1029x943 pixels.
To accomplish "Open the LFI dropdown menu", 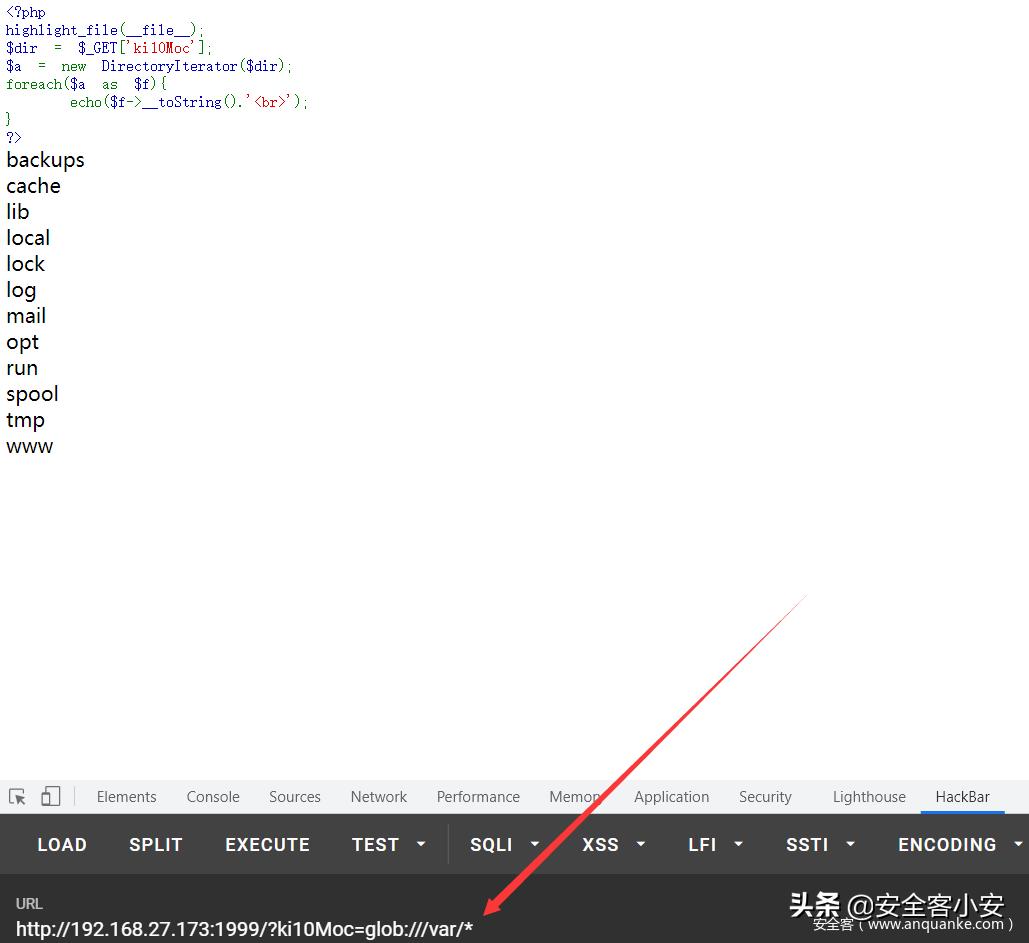I will pos(716,845).
